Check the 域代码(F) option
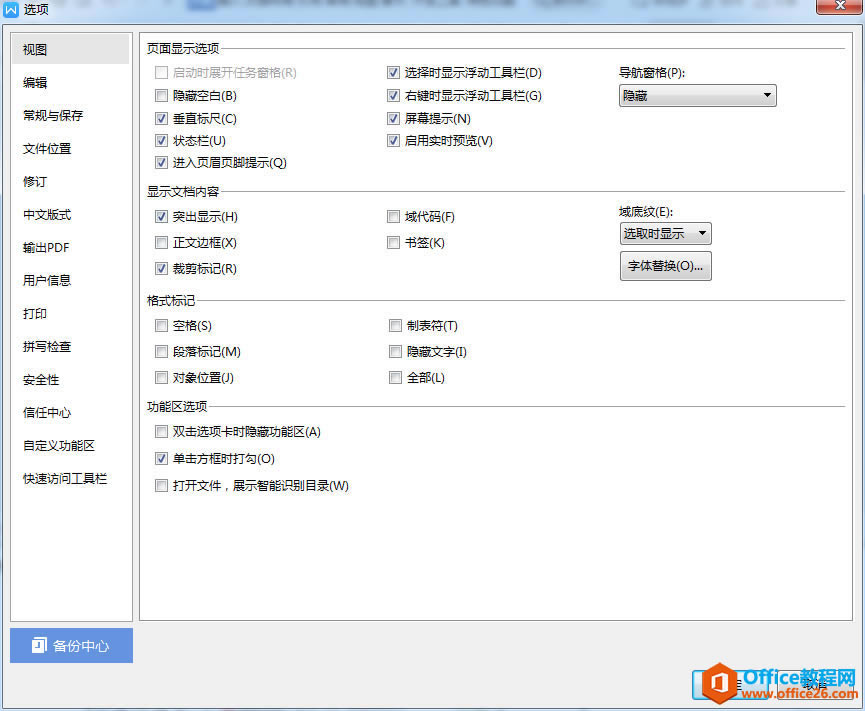 tap(393, 217)
